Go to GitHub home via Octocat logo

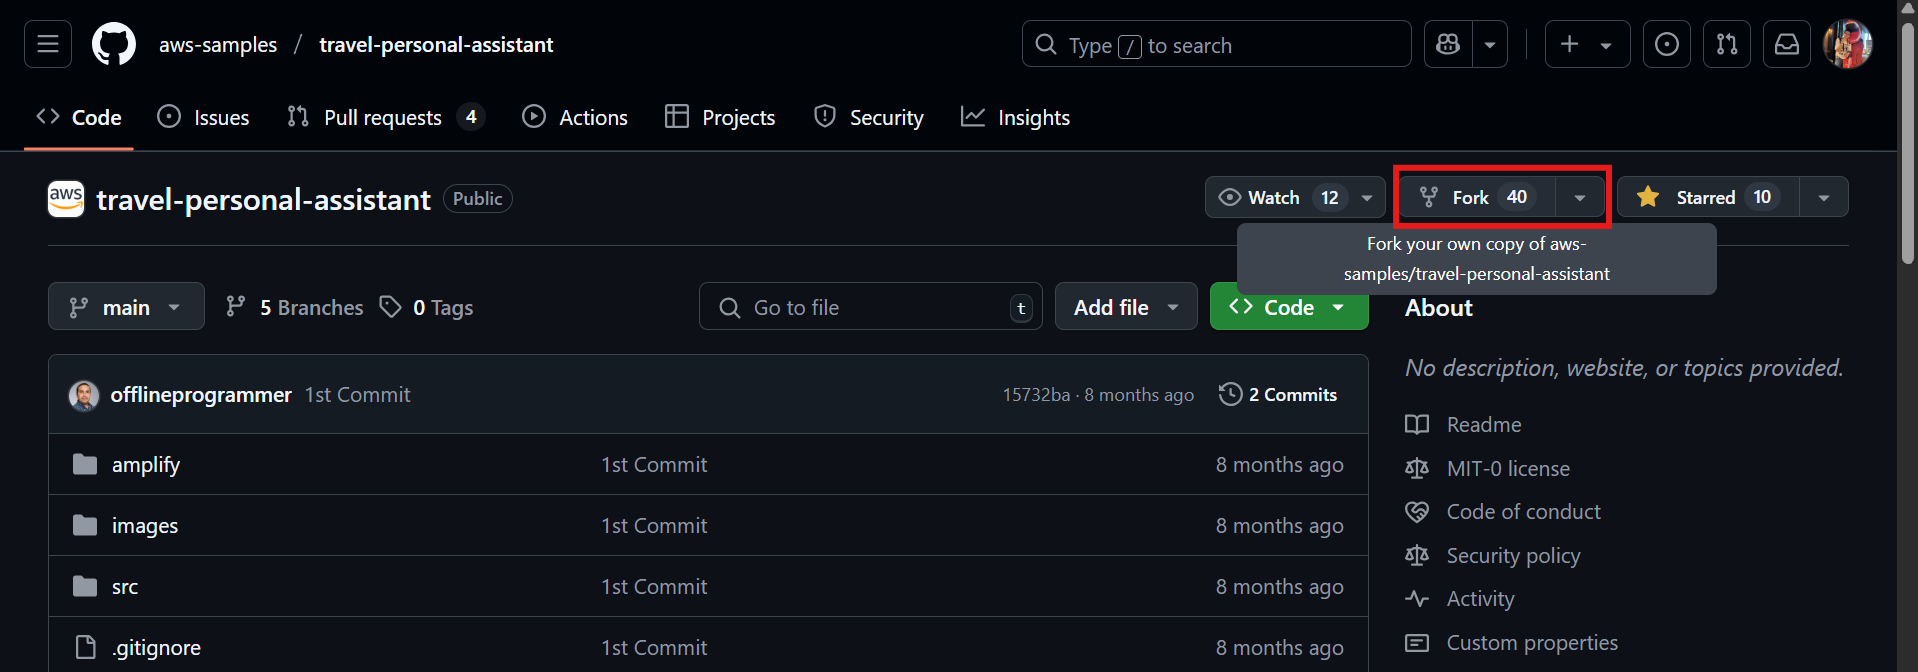(114, 45)
